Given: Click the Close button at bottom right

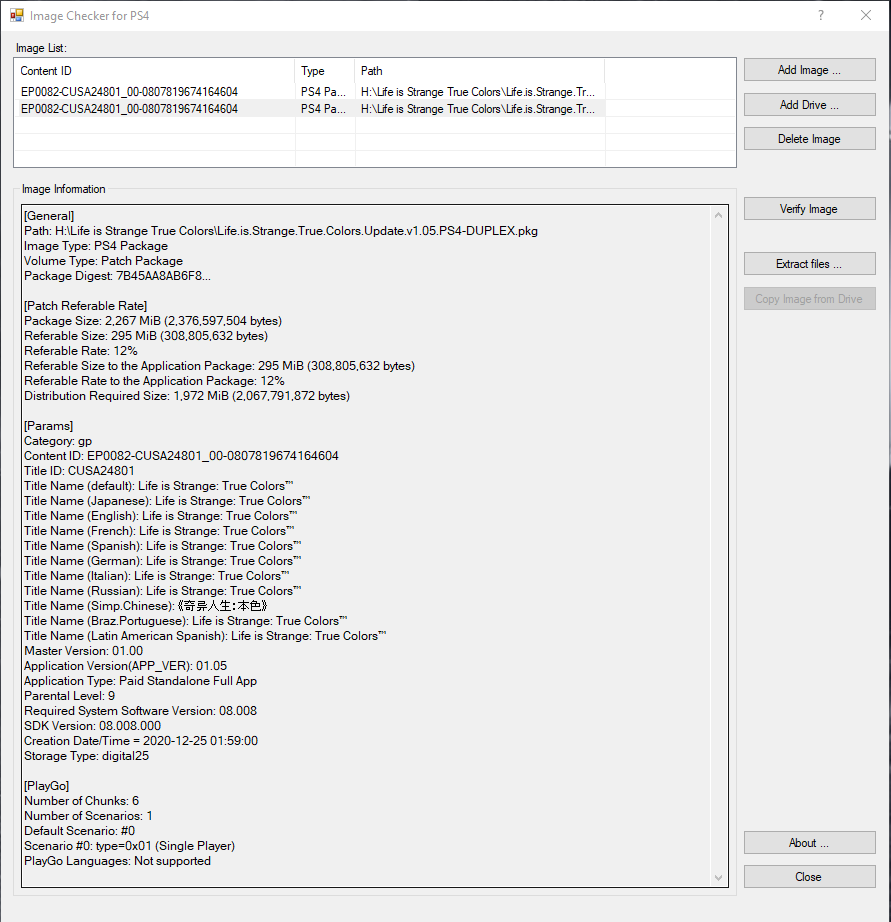Looking at the screenshot, I should point(809,877).
